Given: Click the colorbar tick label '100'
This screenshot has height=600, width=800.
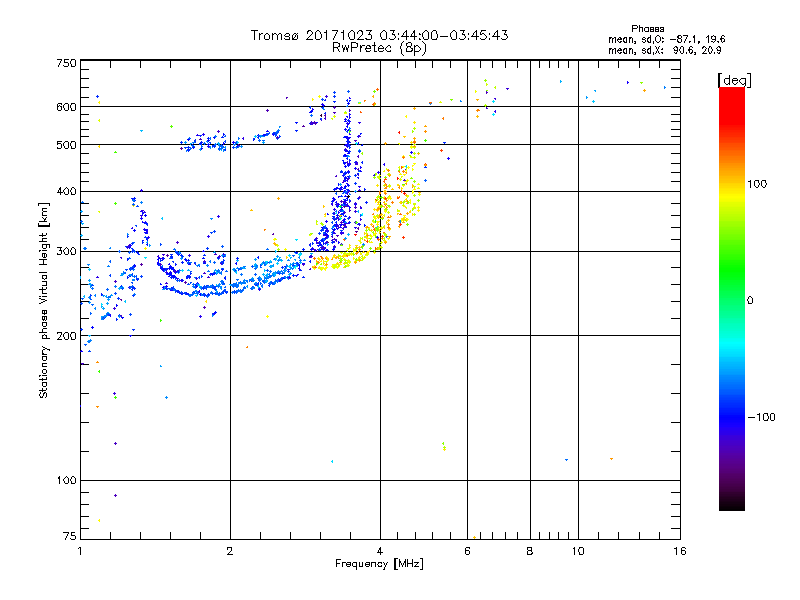Looking at the screenshot, I should [757, 184].
